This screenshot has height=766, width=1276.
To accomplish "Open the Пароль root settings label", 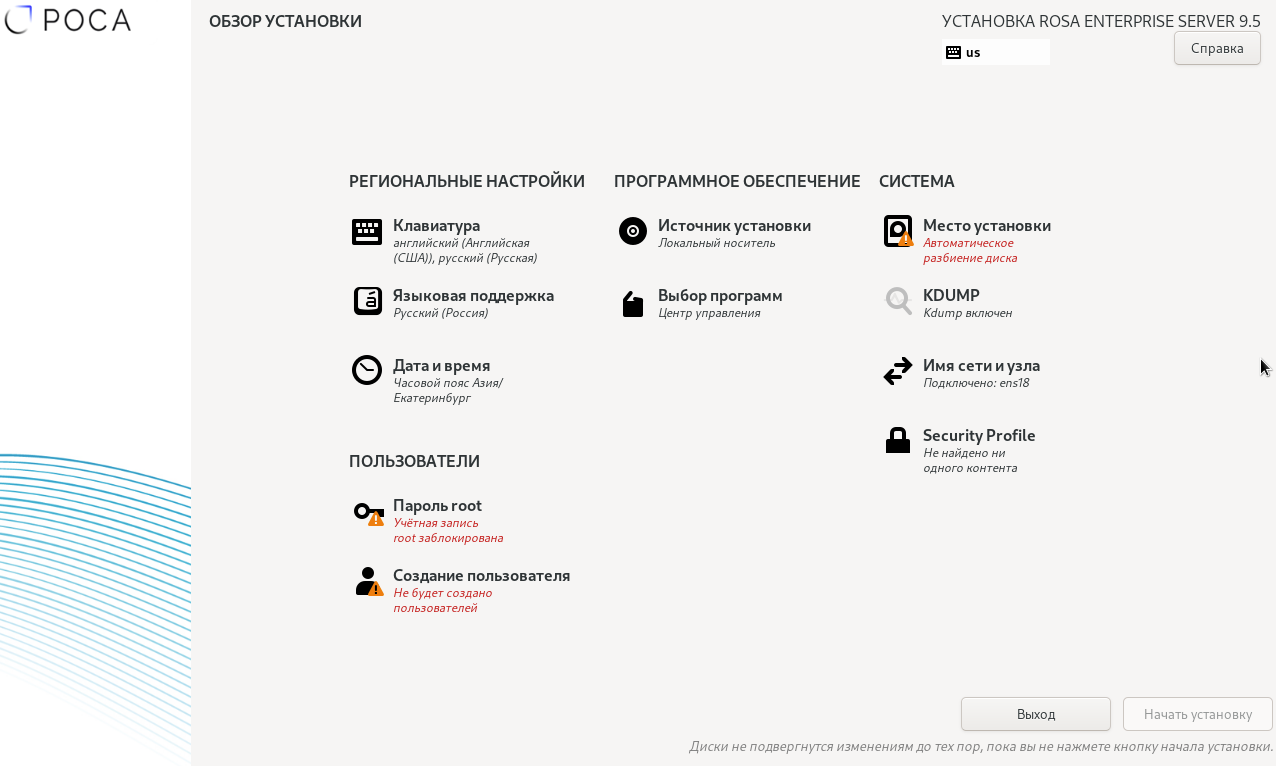I will (437, 506).
